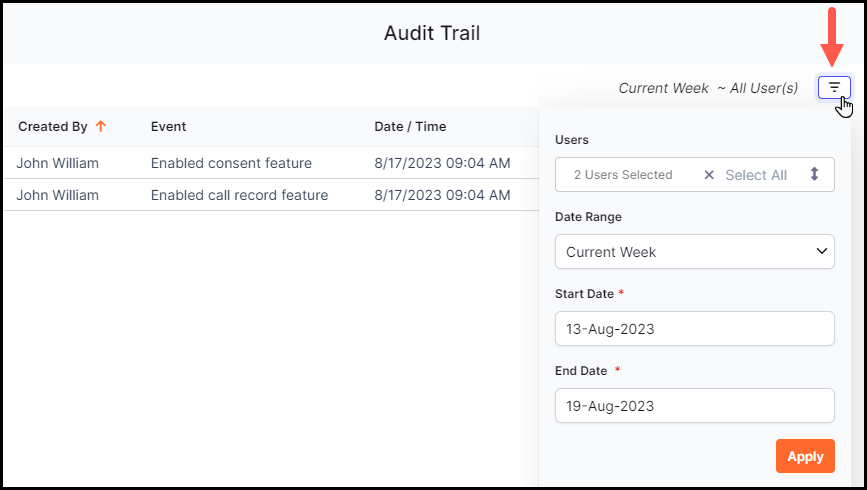Click the Start Date input field
867x490 pixels.
point(694,329)
